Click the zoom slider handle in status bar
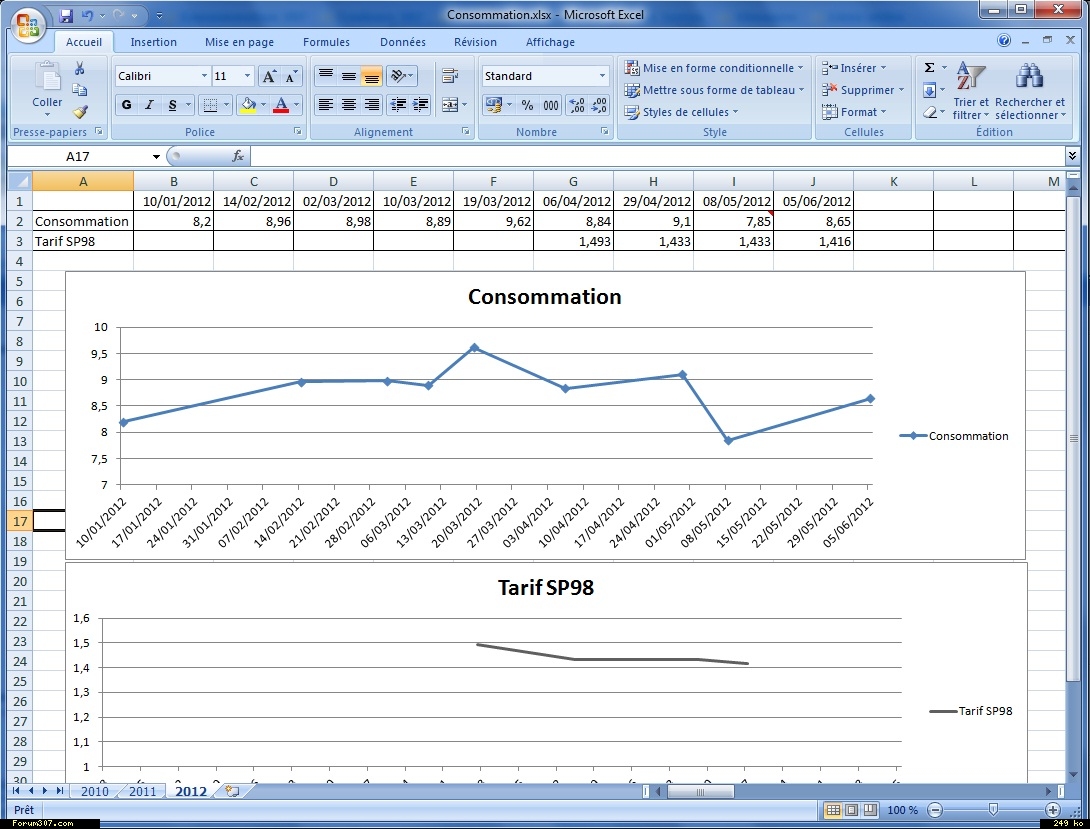This screenshot has width=1090, height=829. pos(993,809)
